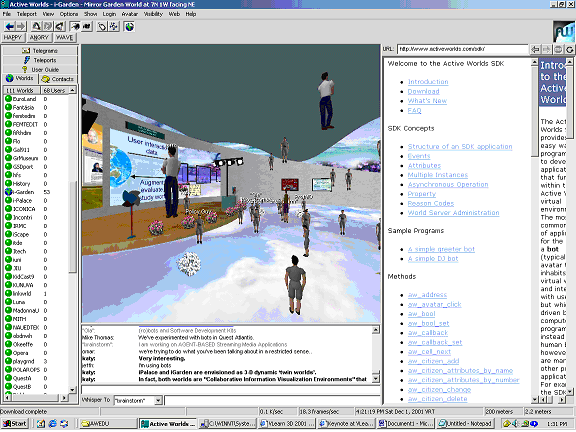
Task: Click the near avatar in gray shorts
Action: point(295,285)
